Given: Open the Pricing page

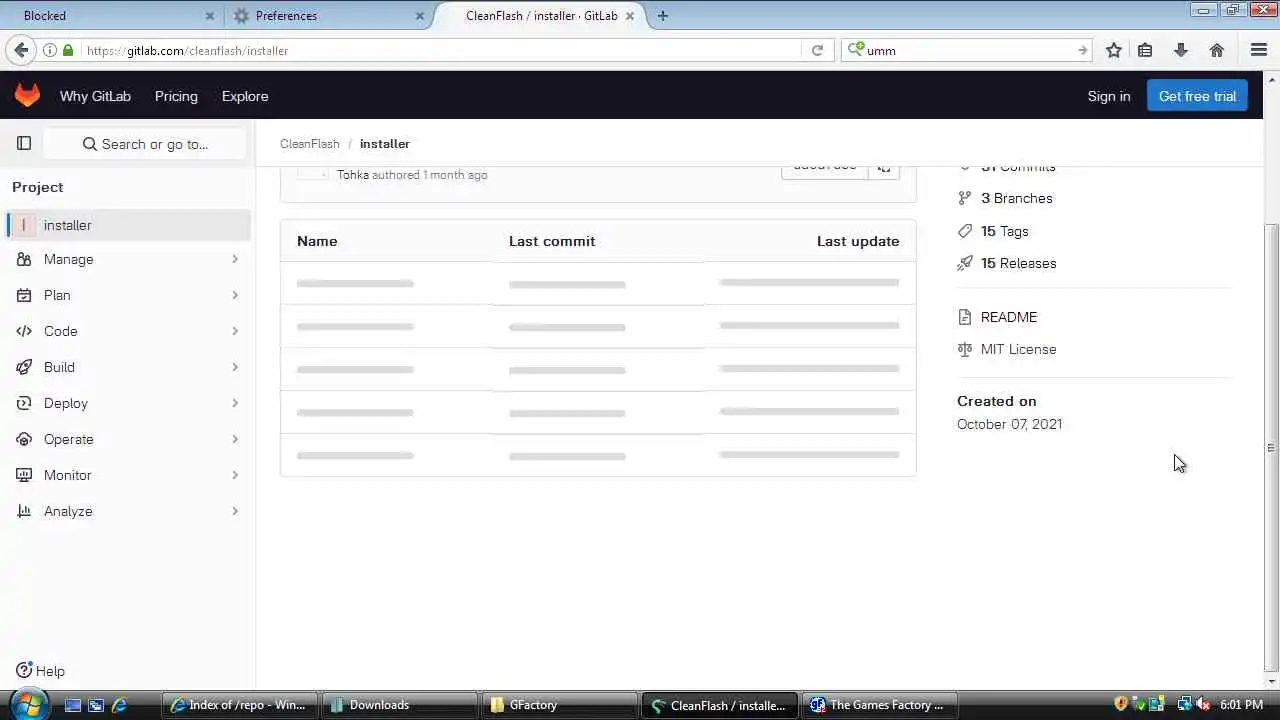Looking at the screenshot, I should (x=176, y=96).
